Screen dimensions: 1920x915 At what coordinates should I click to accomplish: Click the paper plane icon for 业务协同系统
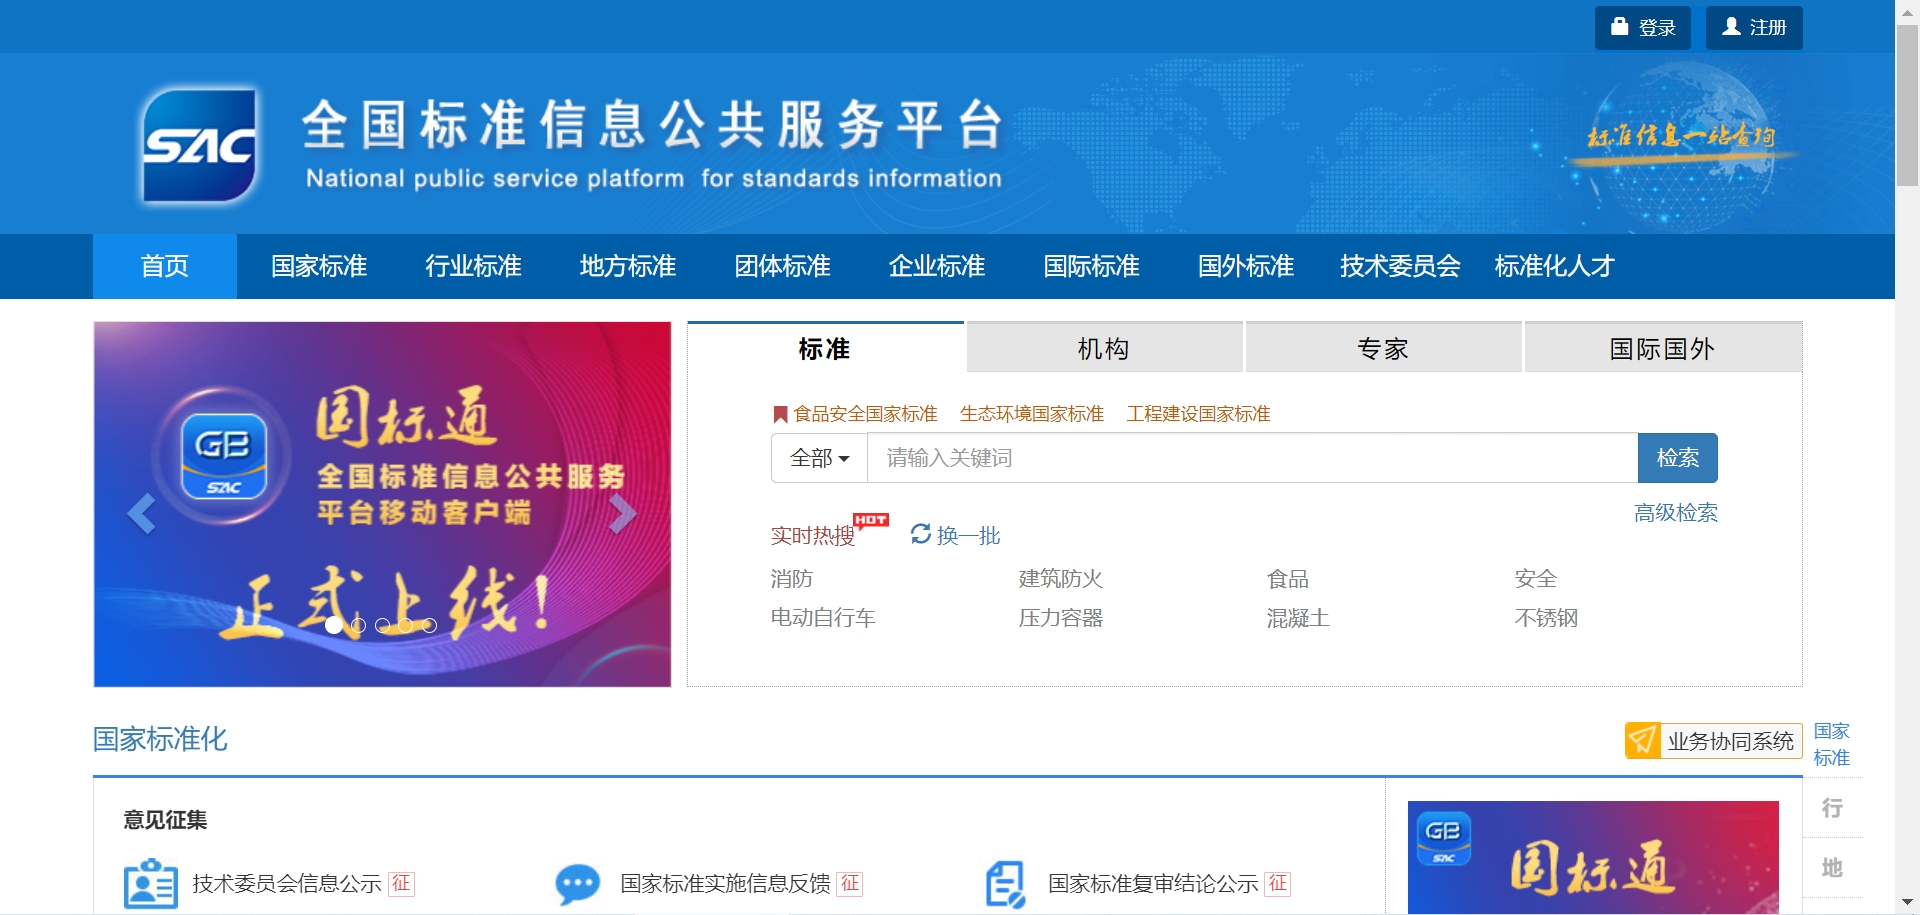(x=1643, y=741)
